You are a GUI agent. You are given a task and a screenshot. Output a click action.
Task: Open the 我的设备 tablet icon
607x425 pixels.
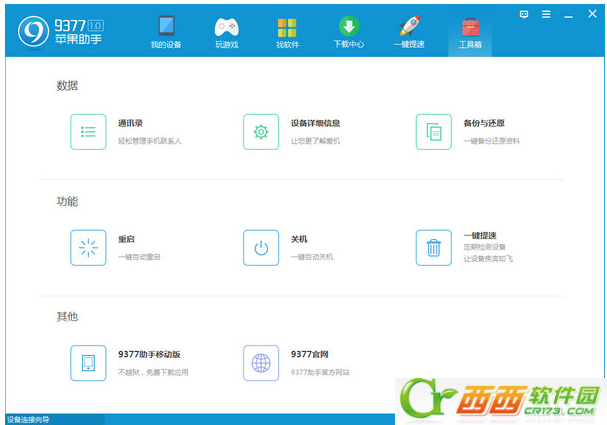(166, 26)
